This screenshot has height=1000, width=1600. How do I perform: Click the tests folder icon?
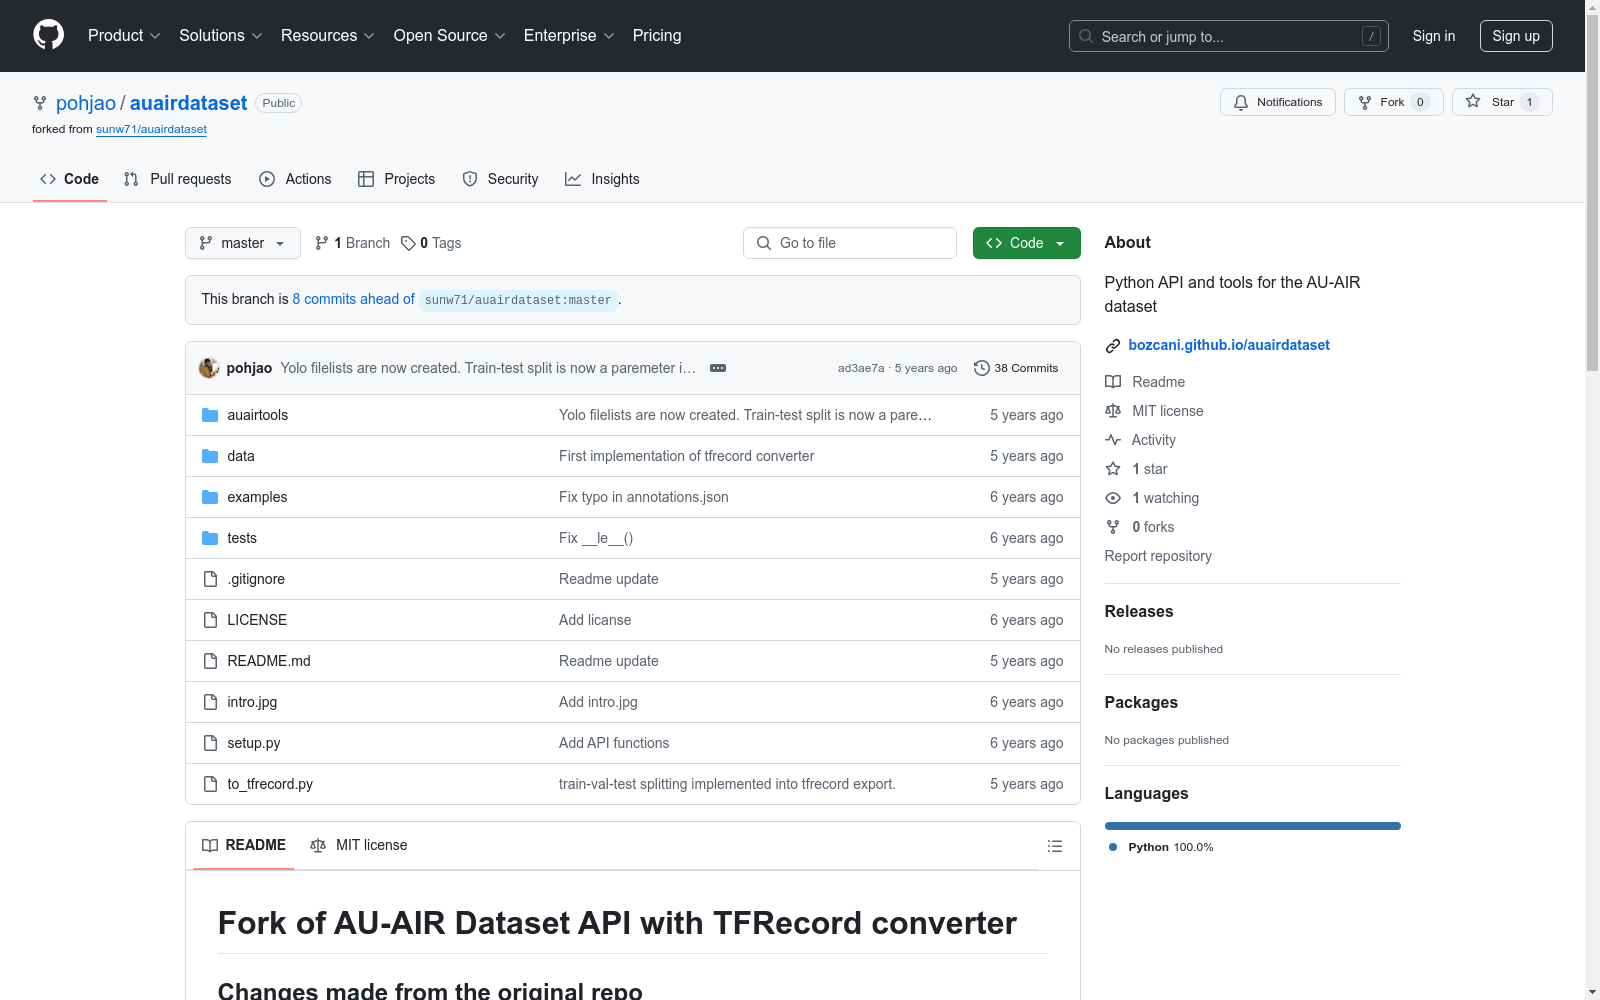click(x=210, y=538)
